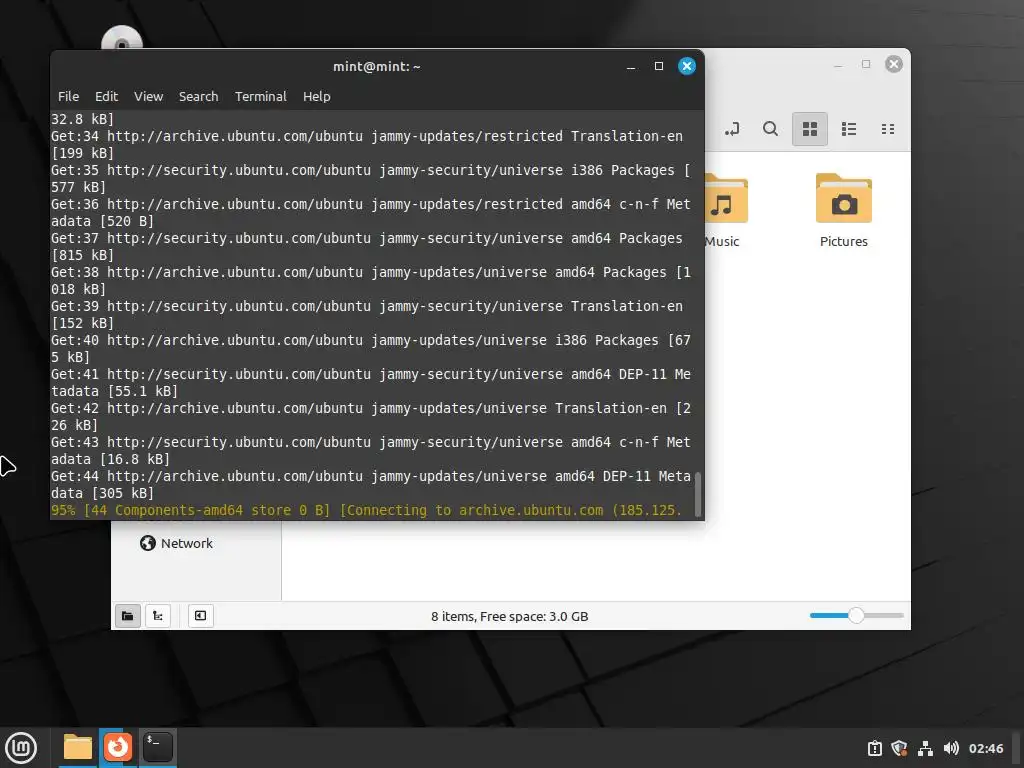Open the network connection tray icon
The width and height of the screenshot is (1024, 768).
925,748
